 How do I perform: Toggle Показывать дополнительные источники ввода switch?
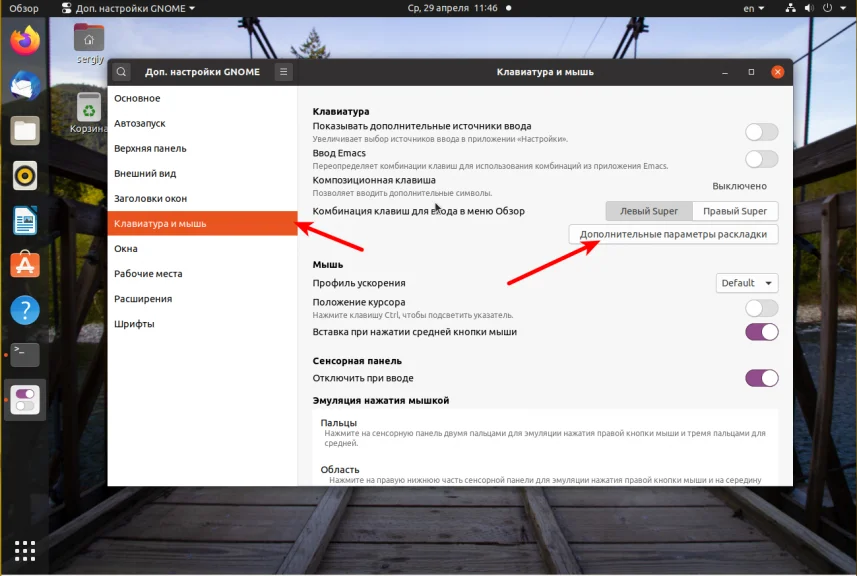tap(761, 132)
